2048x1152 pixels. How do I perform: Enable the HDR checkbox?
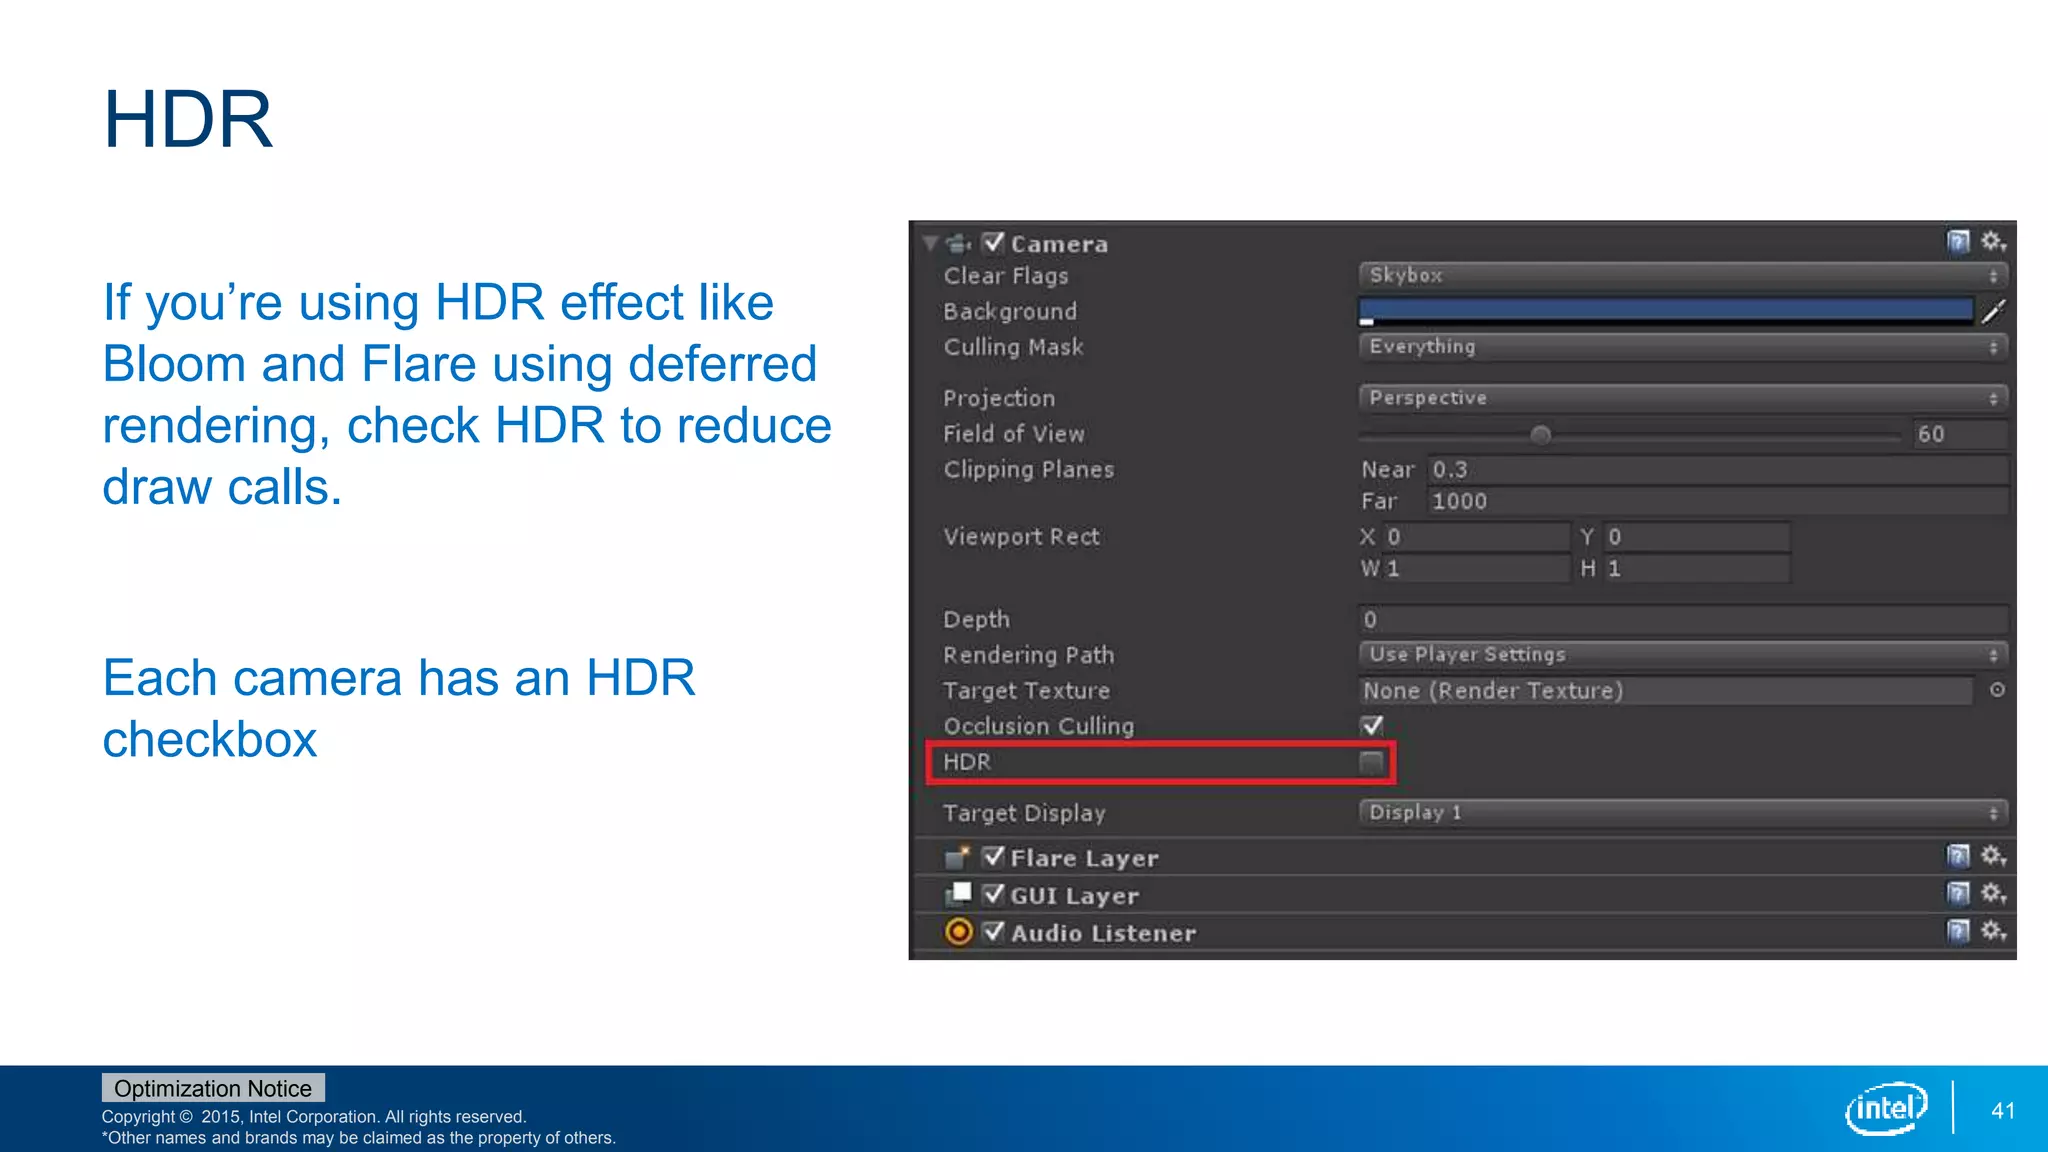tap(1371, 763)
